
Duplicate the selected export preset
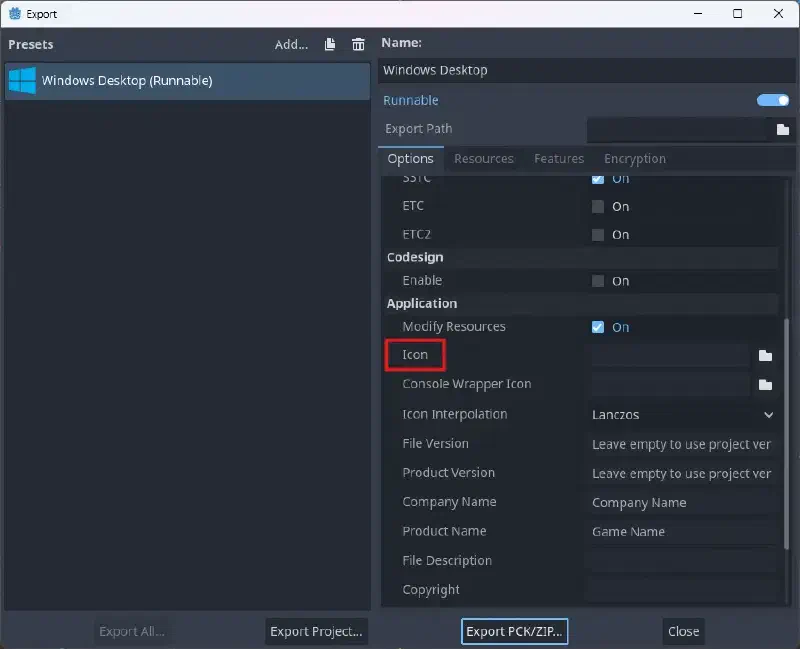coord(330,44)
